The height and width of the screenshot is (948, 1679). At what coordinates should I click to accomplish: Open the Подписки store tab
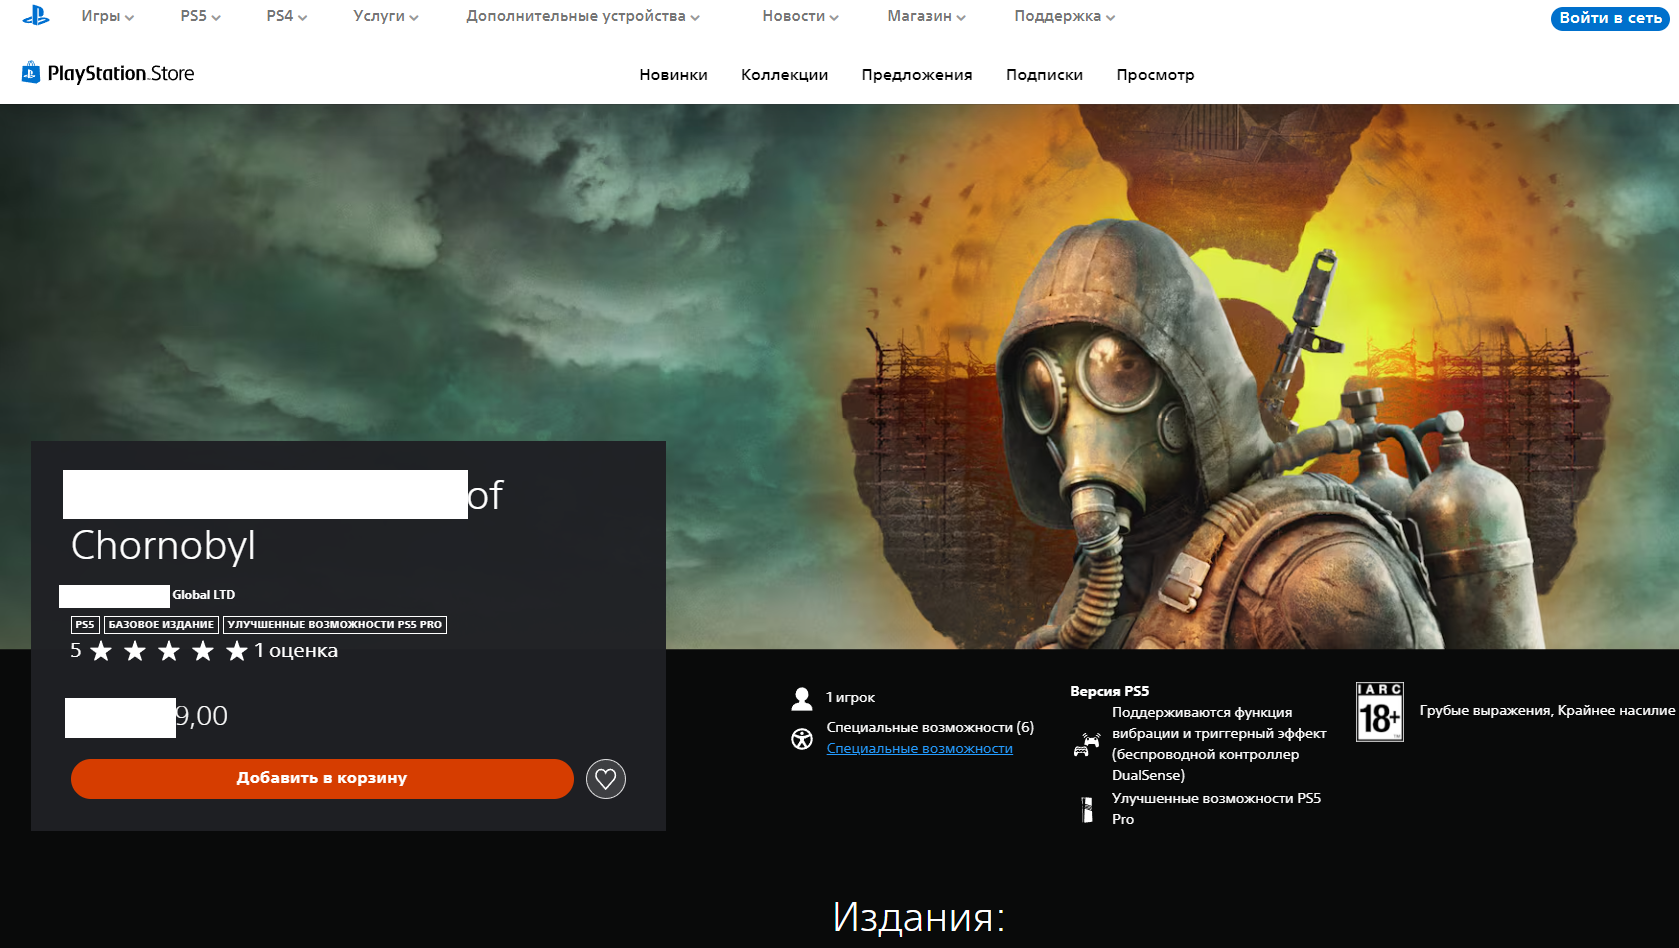[x=1045, y=75]
